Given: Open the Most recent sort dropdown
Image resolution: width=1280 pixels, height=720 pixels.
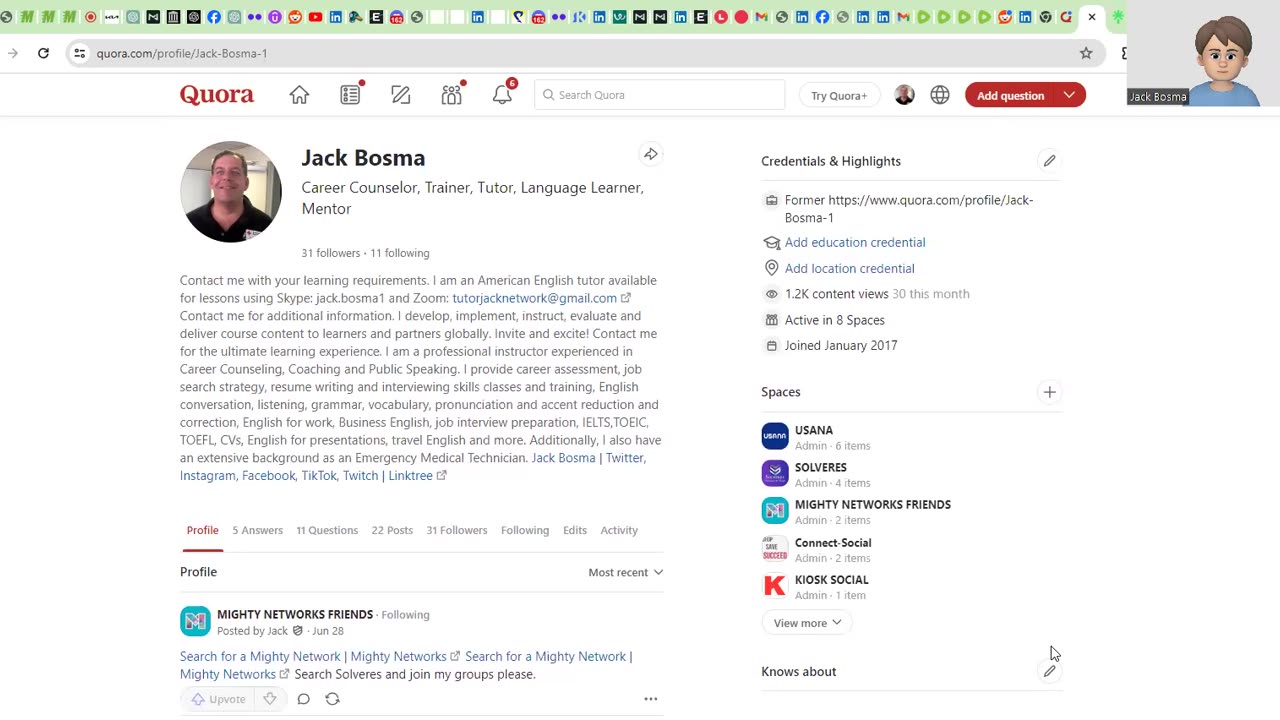Looking at the screenshot, I should pyautogui.click(x=626, y=572).
